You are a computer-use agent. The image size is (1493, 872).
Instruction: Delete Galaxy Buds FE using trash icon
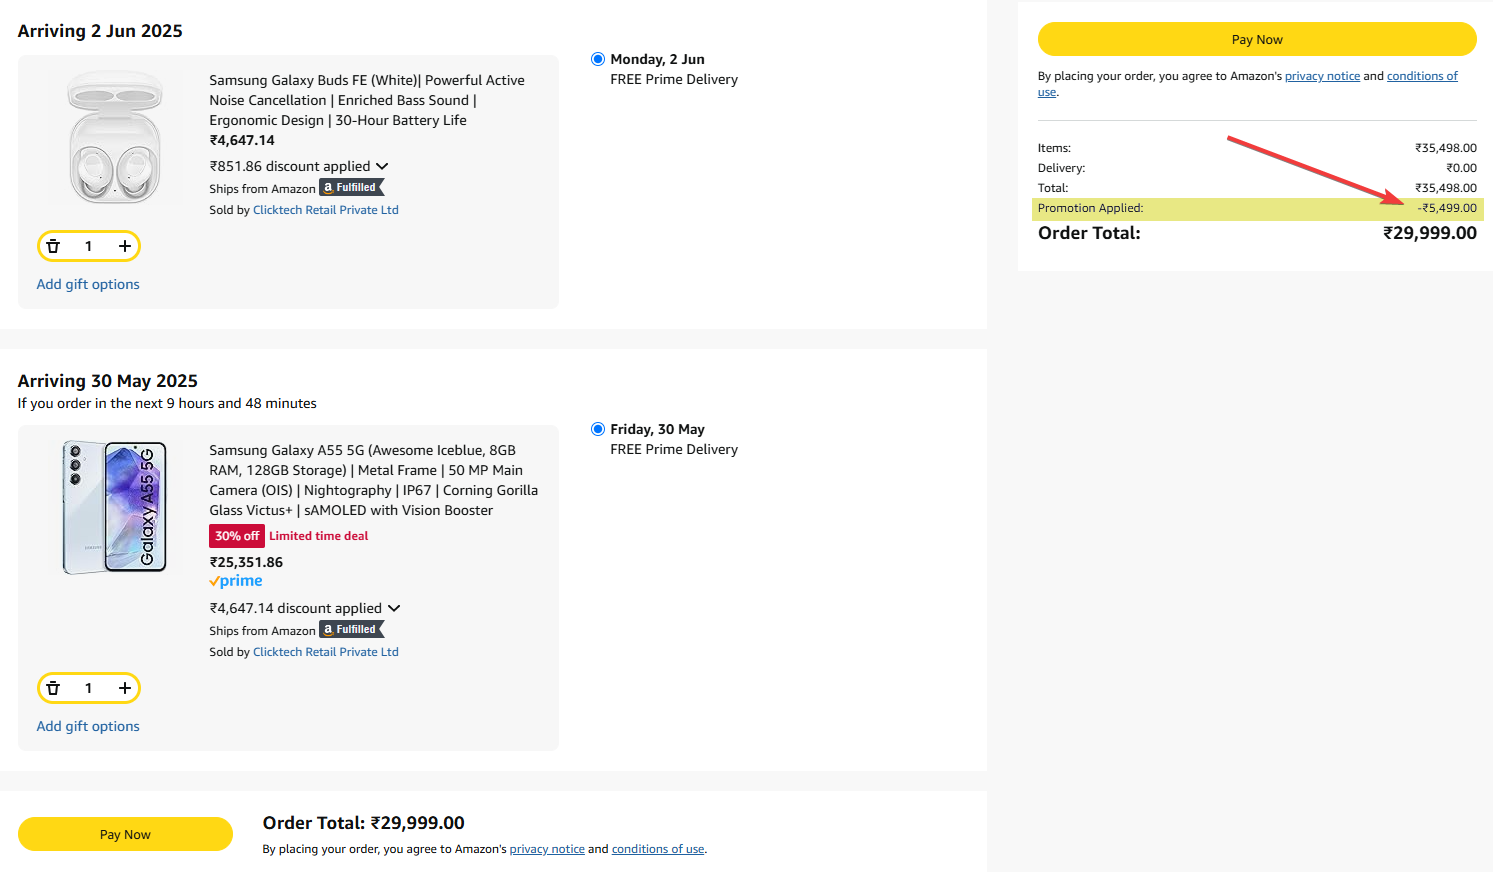tap(54, 246)
